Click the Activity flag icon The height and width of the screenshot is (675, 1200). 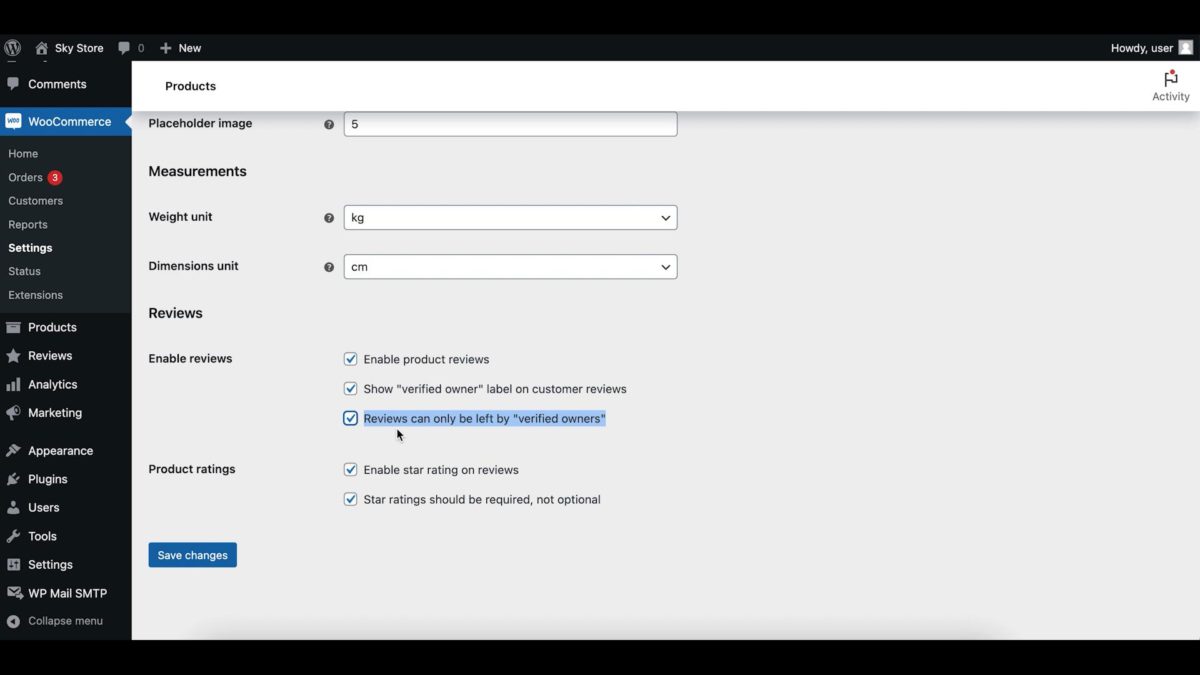point(1170,78)
